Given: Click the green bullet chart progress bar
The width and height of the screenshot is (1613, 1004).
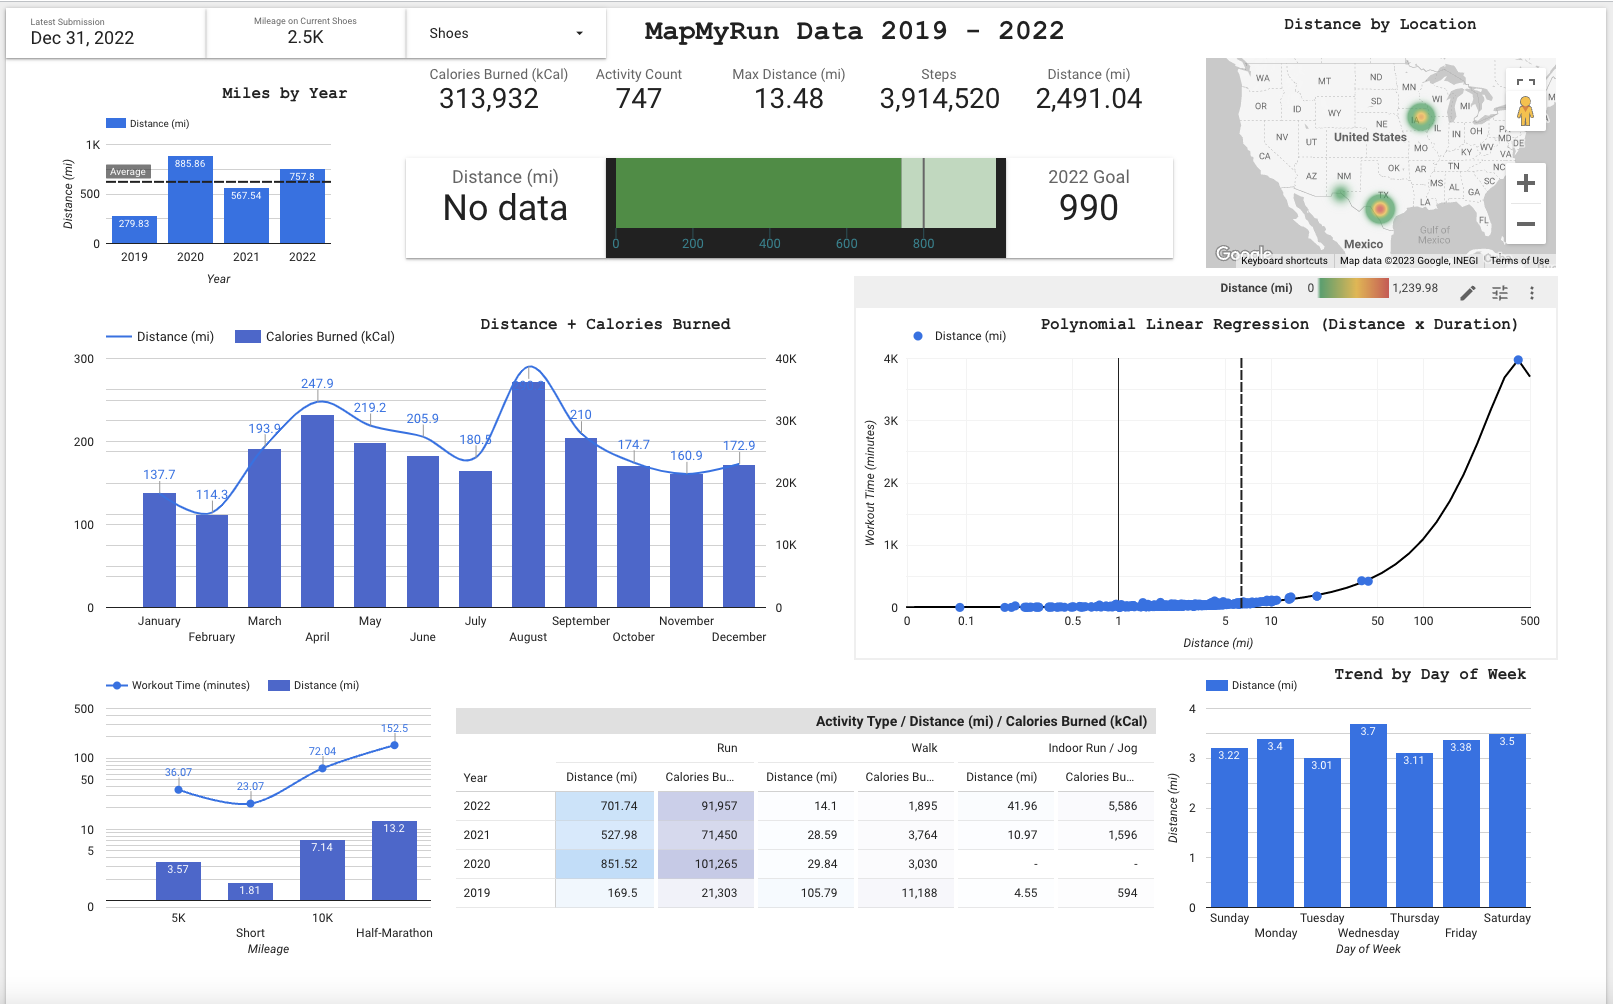Looking at the screenshot, I should 758,193.
